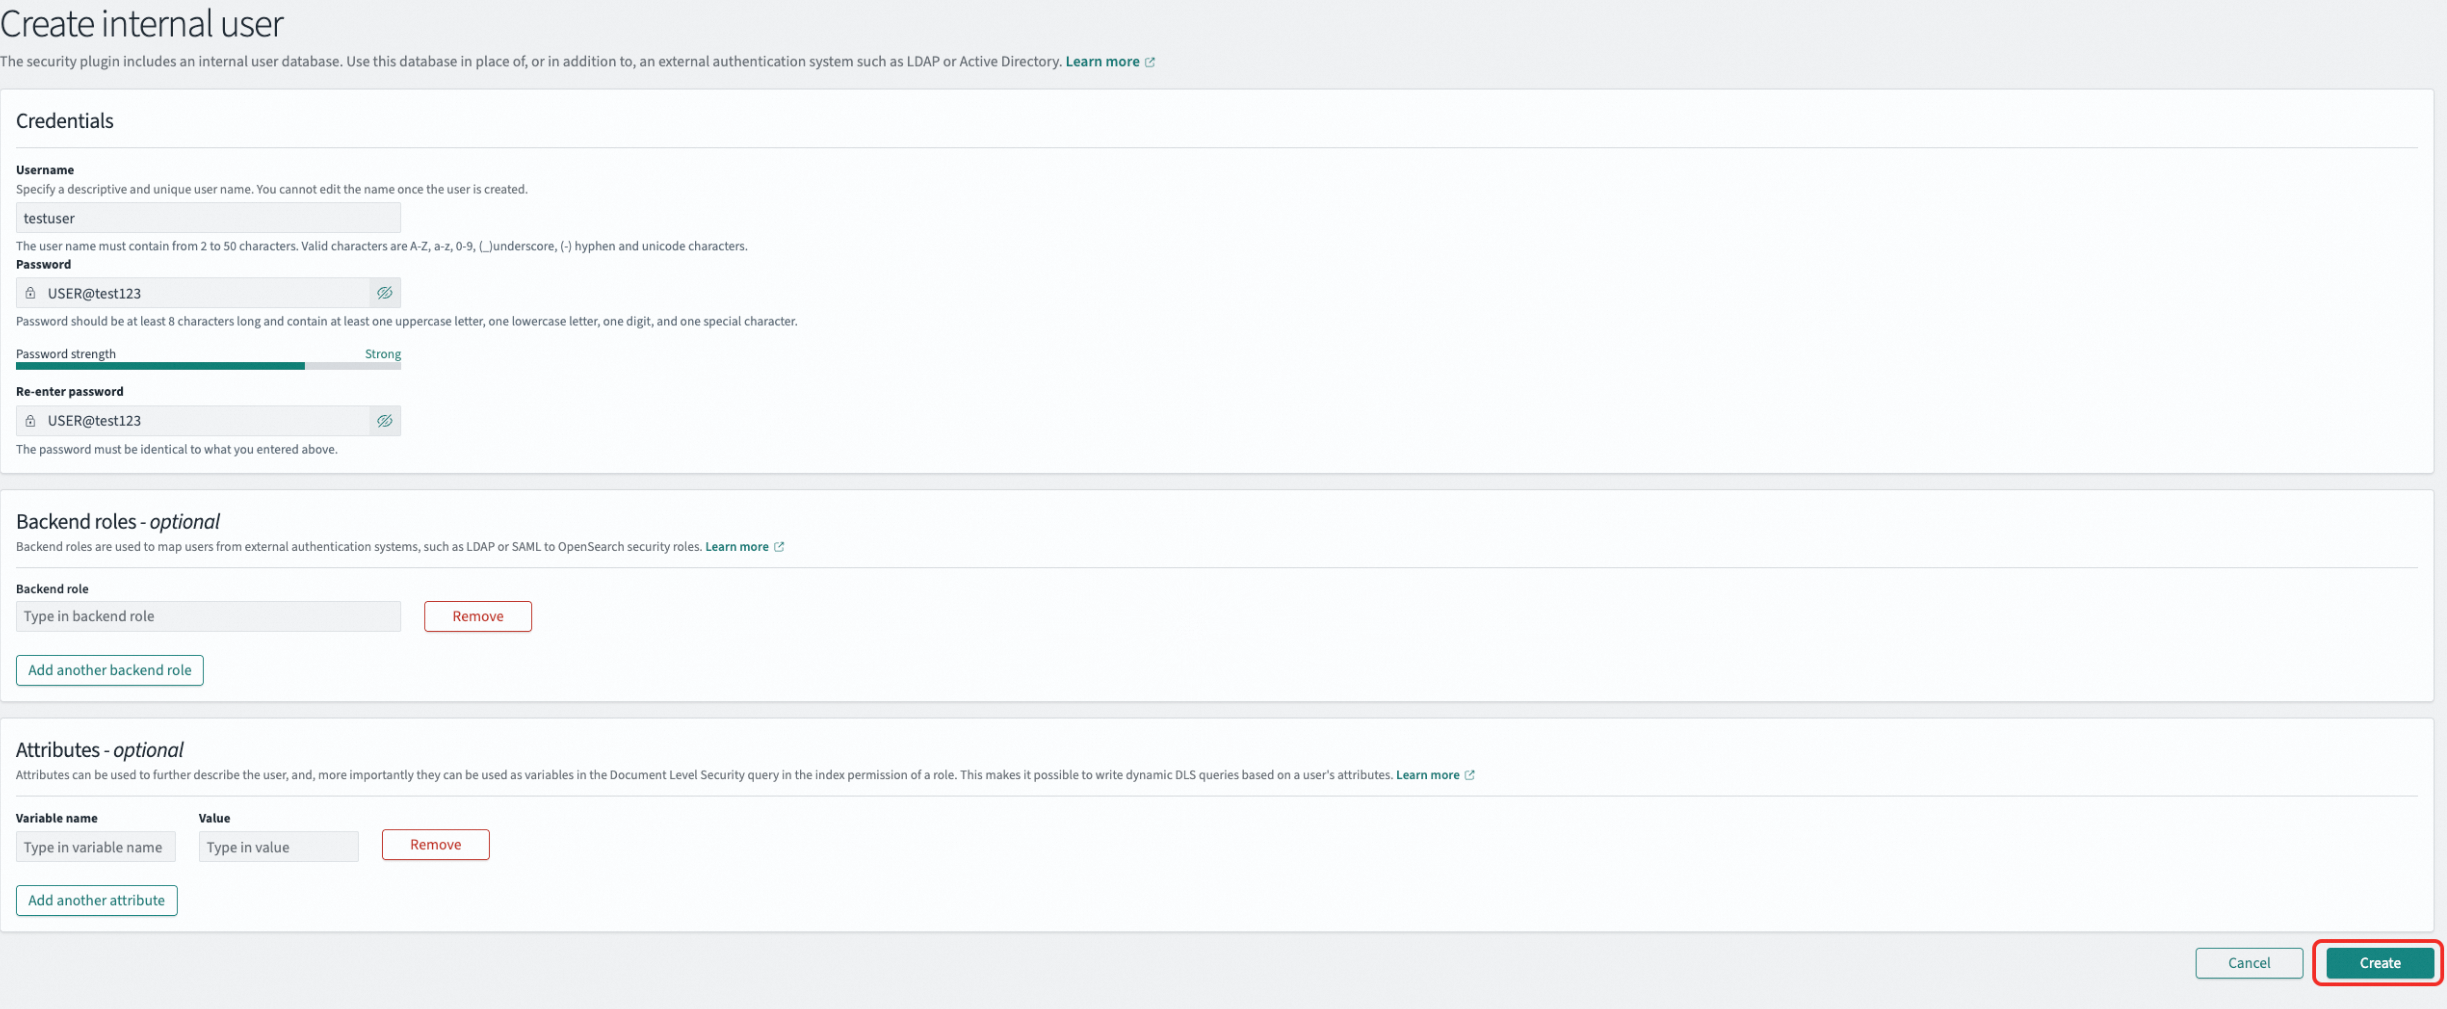Click the Credentials section heading
Viewport: 2447px width, 1009px height.
[x=65, y=121]
